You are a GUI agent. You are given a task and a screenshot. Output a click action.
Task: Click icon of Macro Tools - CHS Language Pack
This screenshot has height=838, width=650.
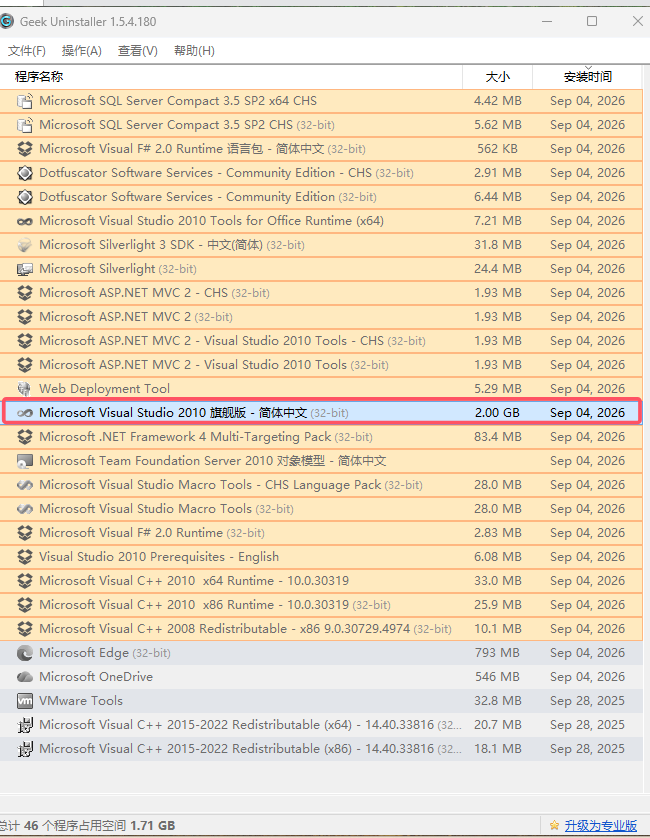pyautogui.click(x=25, y=485)
